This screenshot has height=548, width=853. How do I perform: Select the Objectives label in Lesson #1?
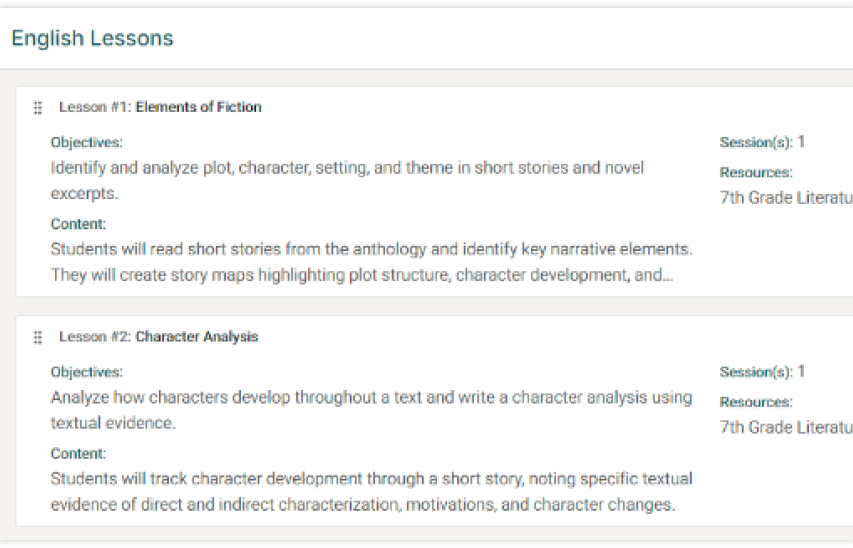coord(86,143)
